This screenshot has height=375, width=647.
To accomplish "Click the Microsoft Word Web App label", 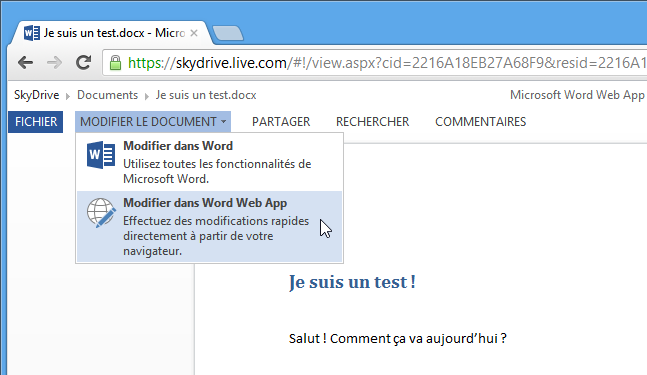I will point(577,95).
